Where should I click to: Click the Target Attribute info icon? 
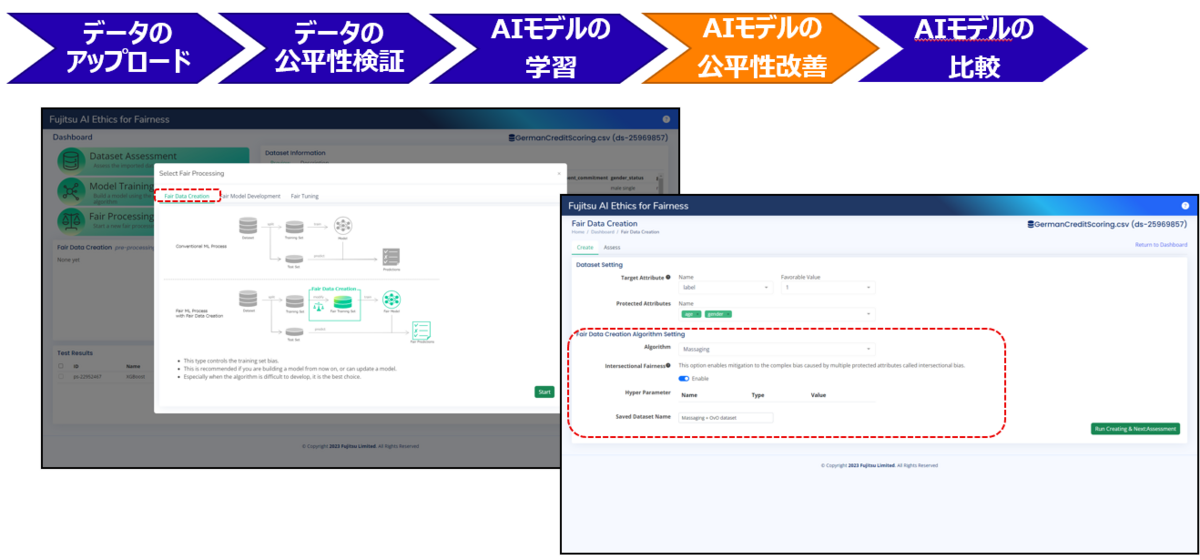click(x=668, y=277)
